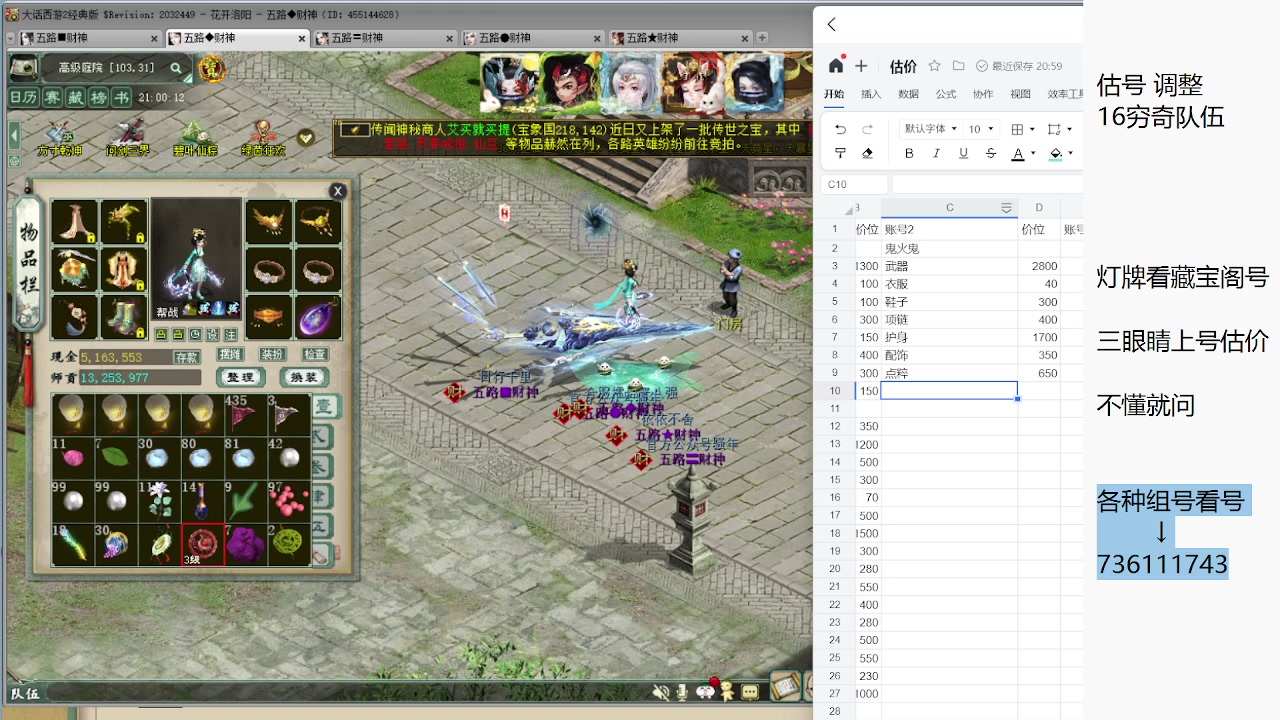Expand the fill color dropdown arrow
1280x720 pixels.
click(1070, 154)
